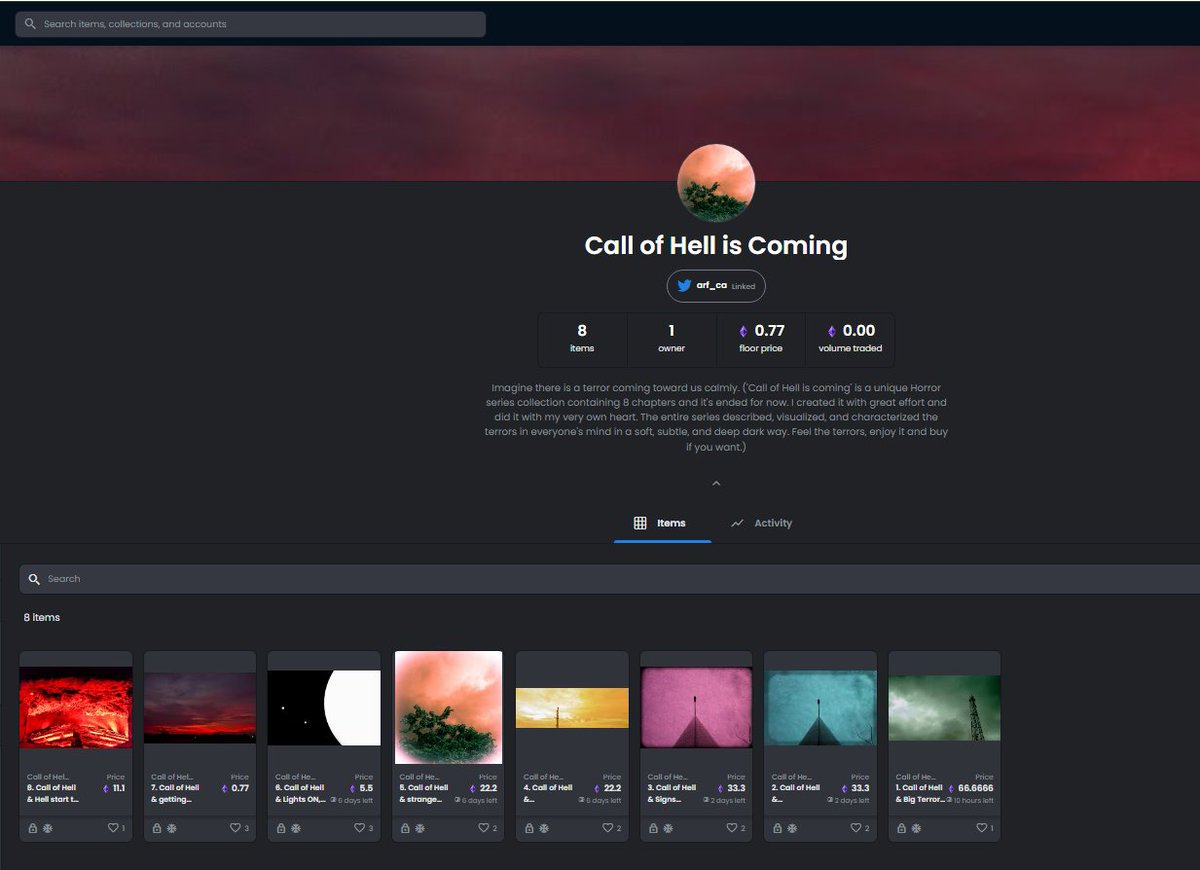
Task: Click the lock icon on item 2 card
Action: point(777,828)
